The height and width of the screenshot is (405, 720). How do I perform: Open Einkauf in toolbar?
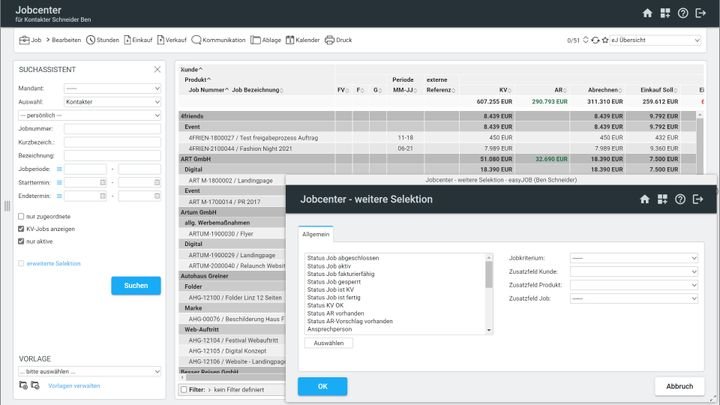click(x=138, y=40)
